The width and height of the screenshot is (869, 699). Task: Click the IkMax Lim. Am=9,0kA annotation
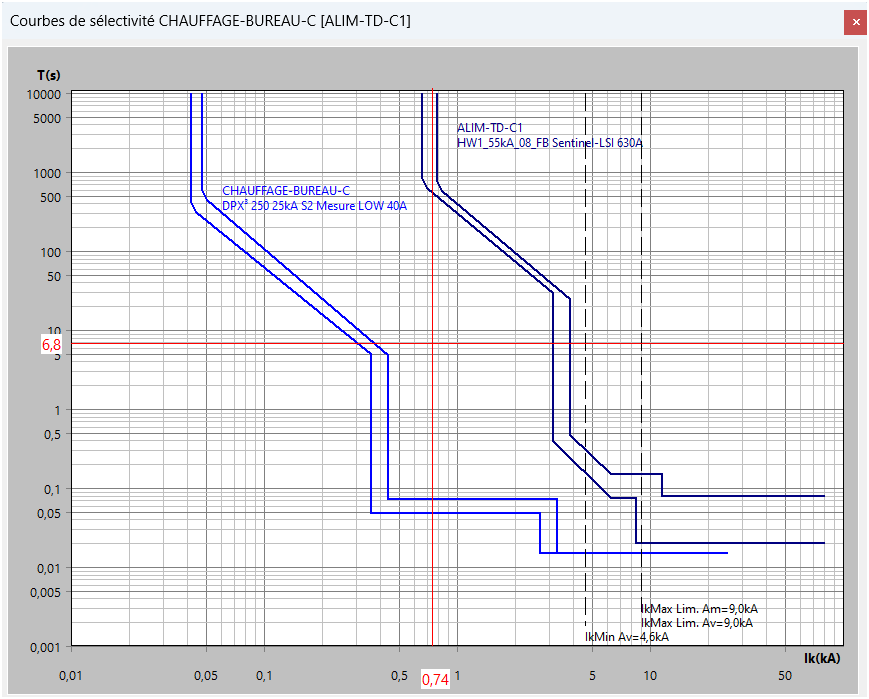click(706, 608)
